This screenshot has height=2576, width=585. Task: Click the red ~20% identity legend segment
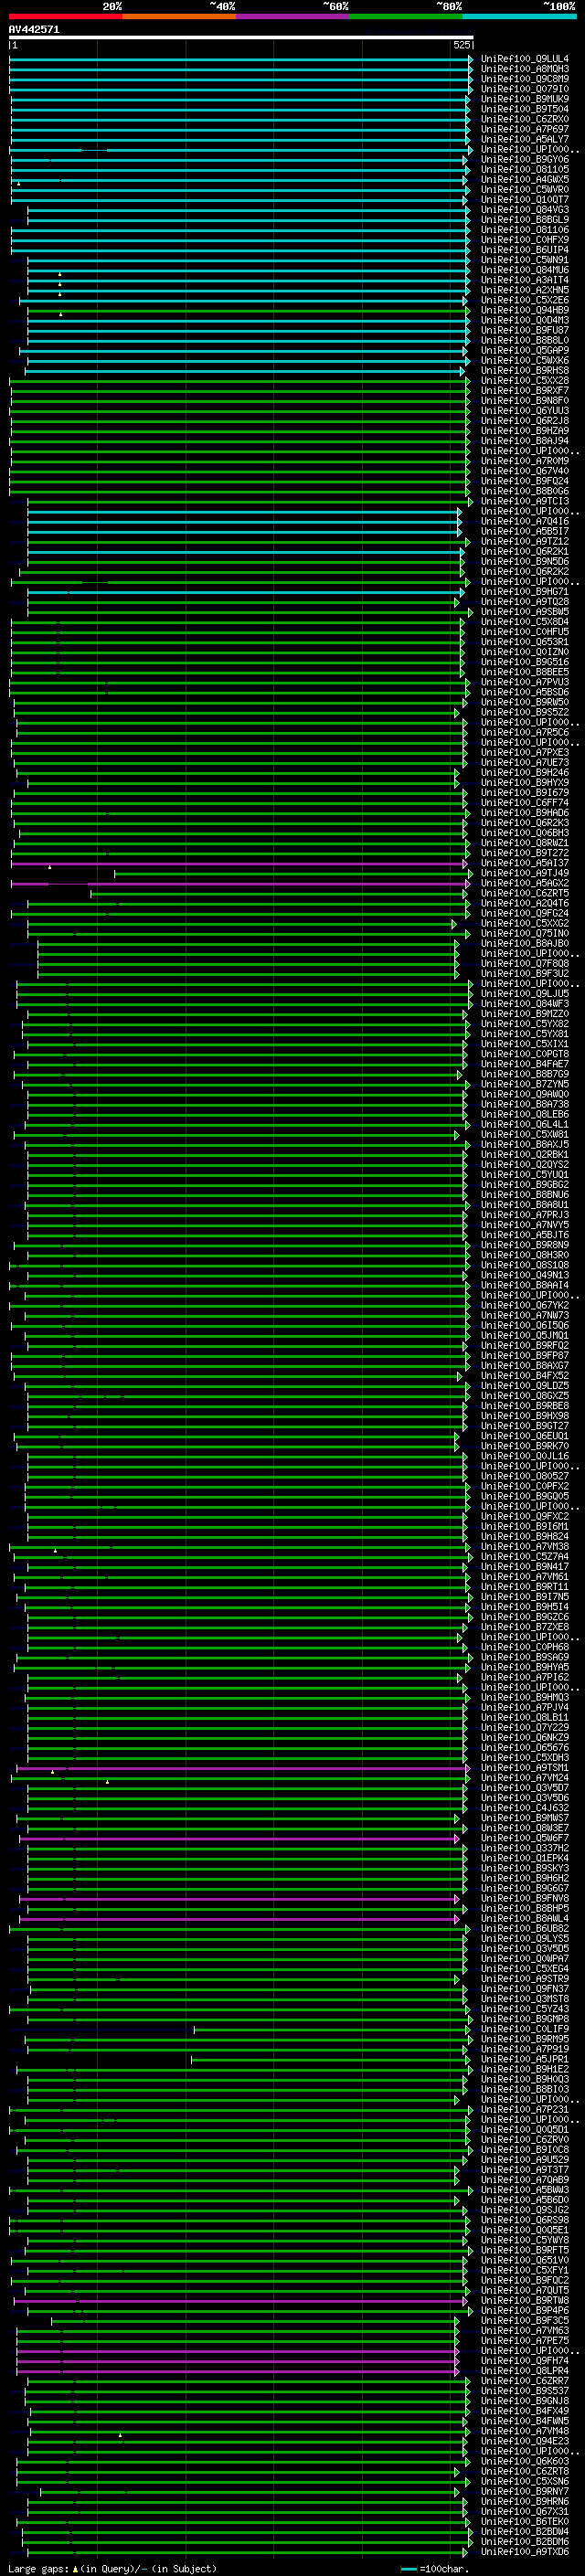click(66, 16)
